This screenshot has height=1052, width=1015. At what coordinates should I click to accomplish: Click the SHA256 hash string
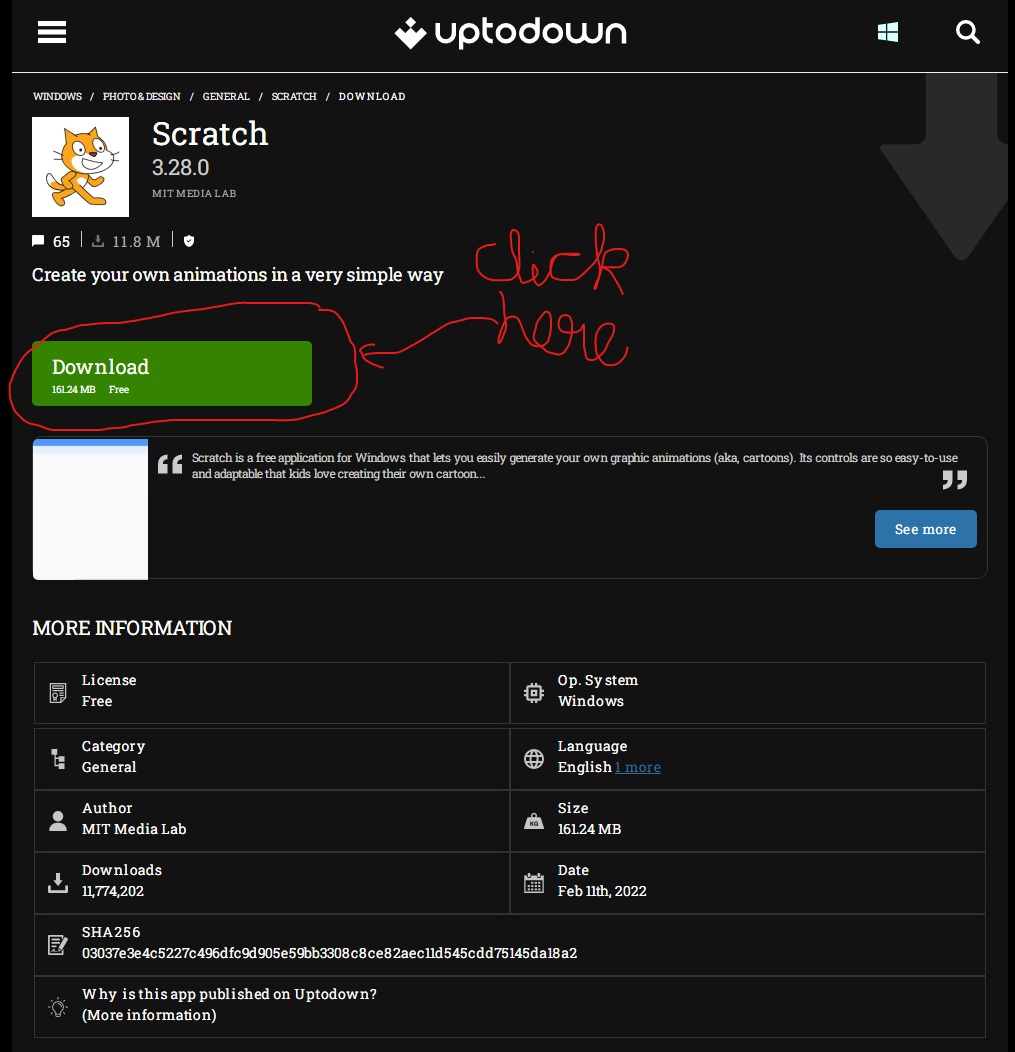click(329, 953)
